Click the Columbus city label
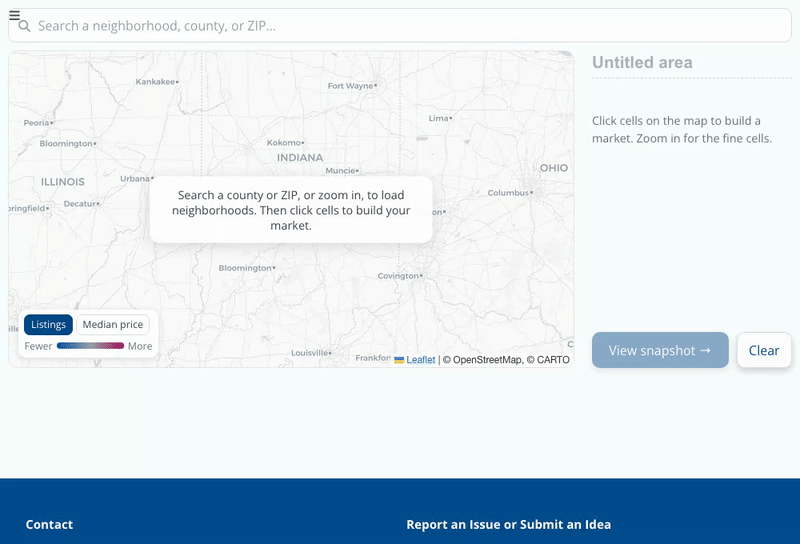The height and width of the screenshot is (544, 800). pyautogui.click(x=508, y=192)
